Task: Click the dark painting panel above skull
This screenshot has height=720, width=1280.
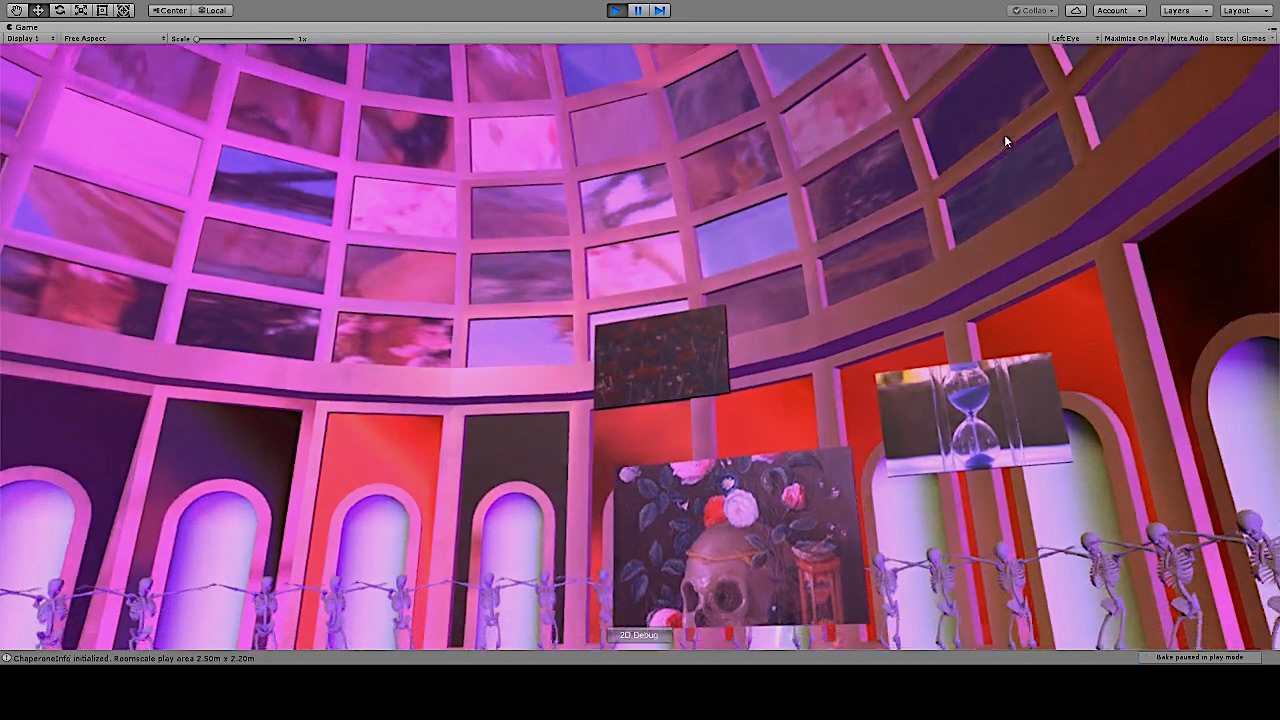Action: (x=661, y=356)
